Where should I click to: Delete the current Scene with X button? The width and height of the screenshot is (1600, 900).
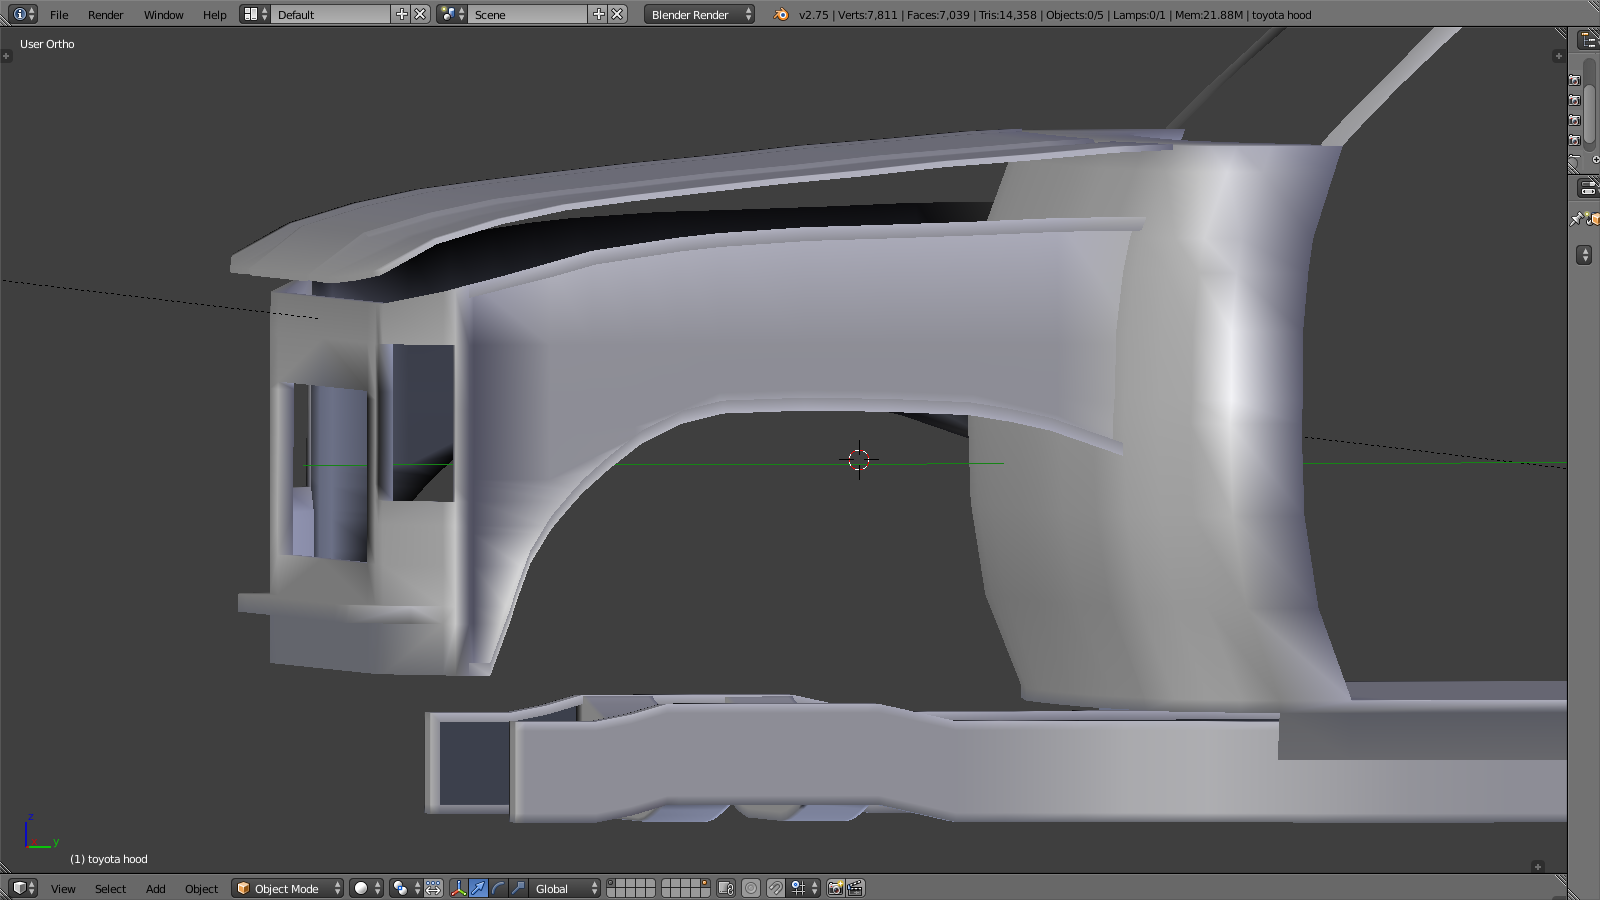click(x=618, y=14)
